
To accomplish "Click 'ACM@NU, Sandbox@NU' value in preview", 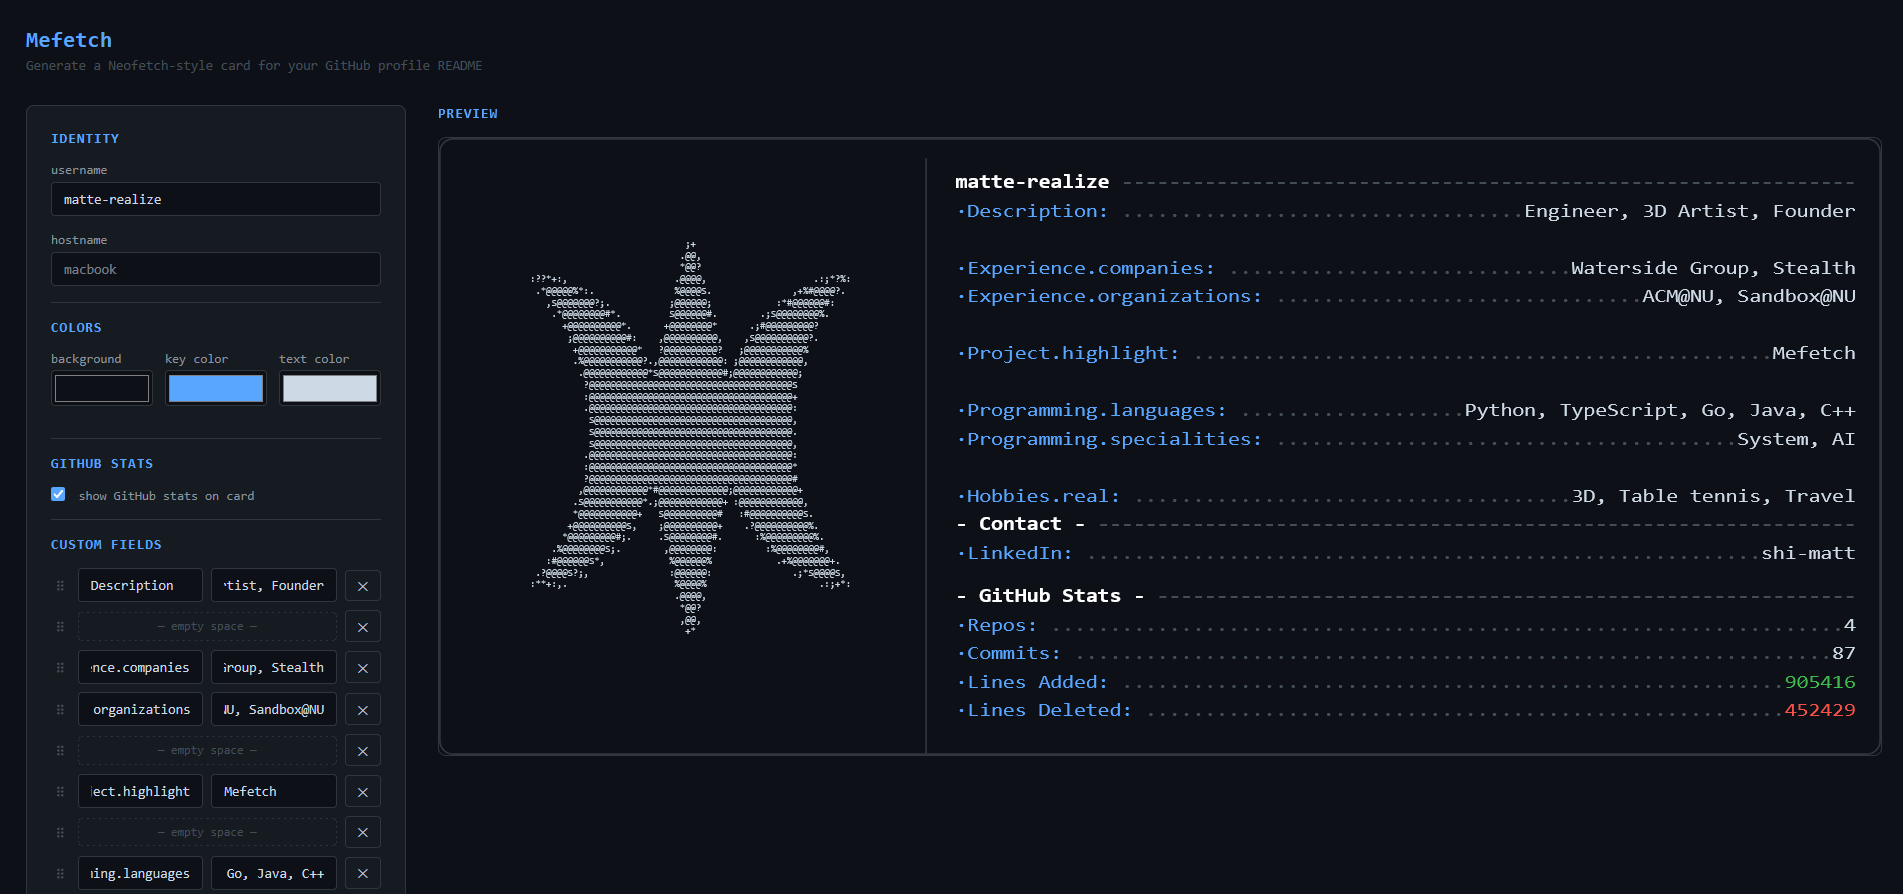I will point(1749,296).
